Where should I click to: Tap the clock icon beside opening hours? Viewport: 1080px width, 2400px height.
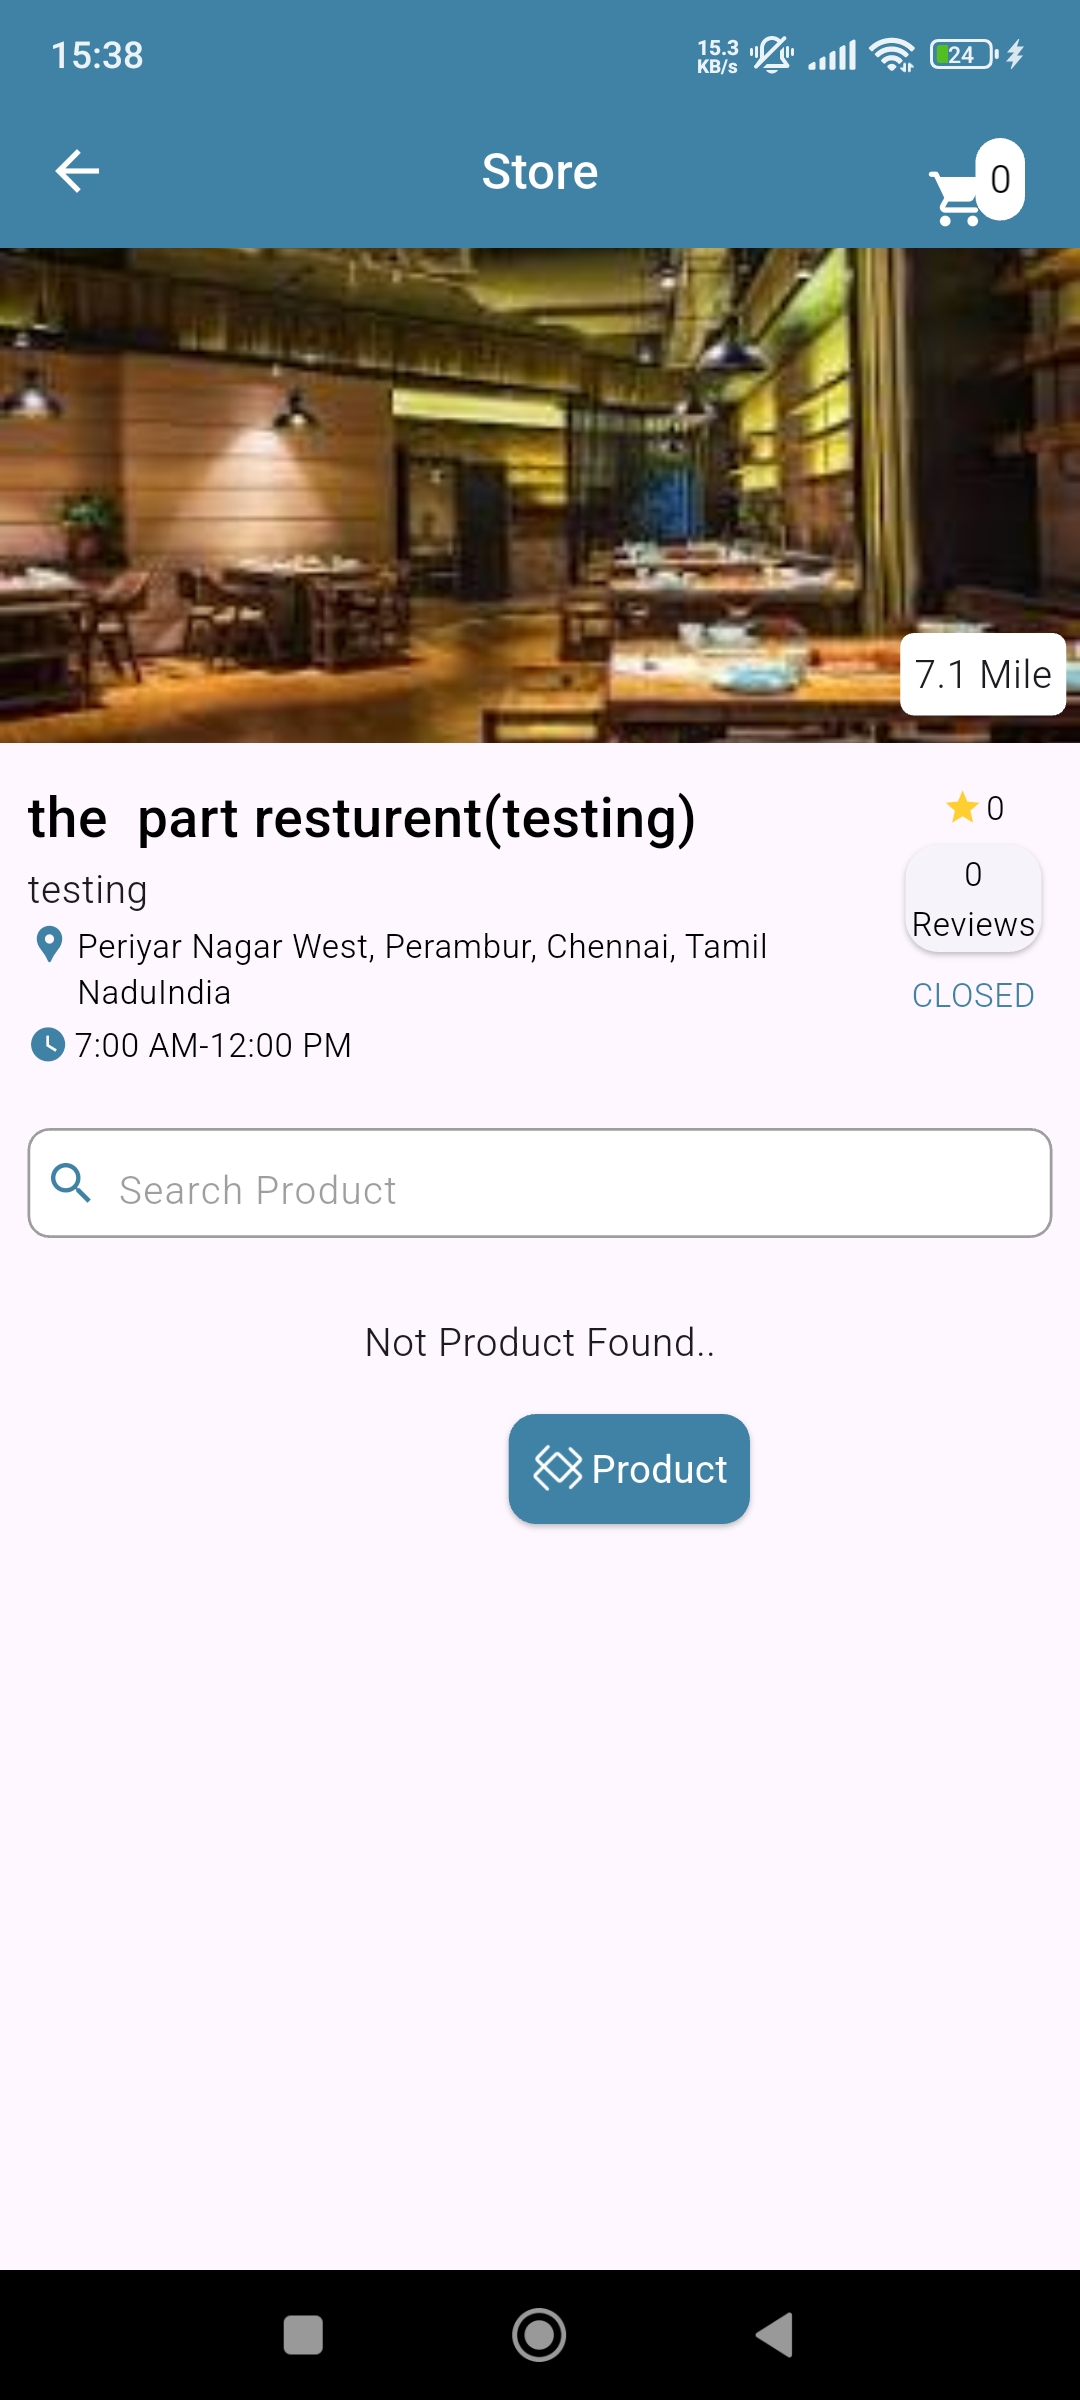coord(48,1045)
